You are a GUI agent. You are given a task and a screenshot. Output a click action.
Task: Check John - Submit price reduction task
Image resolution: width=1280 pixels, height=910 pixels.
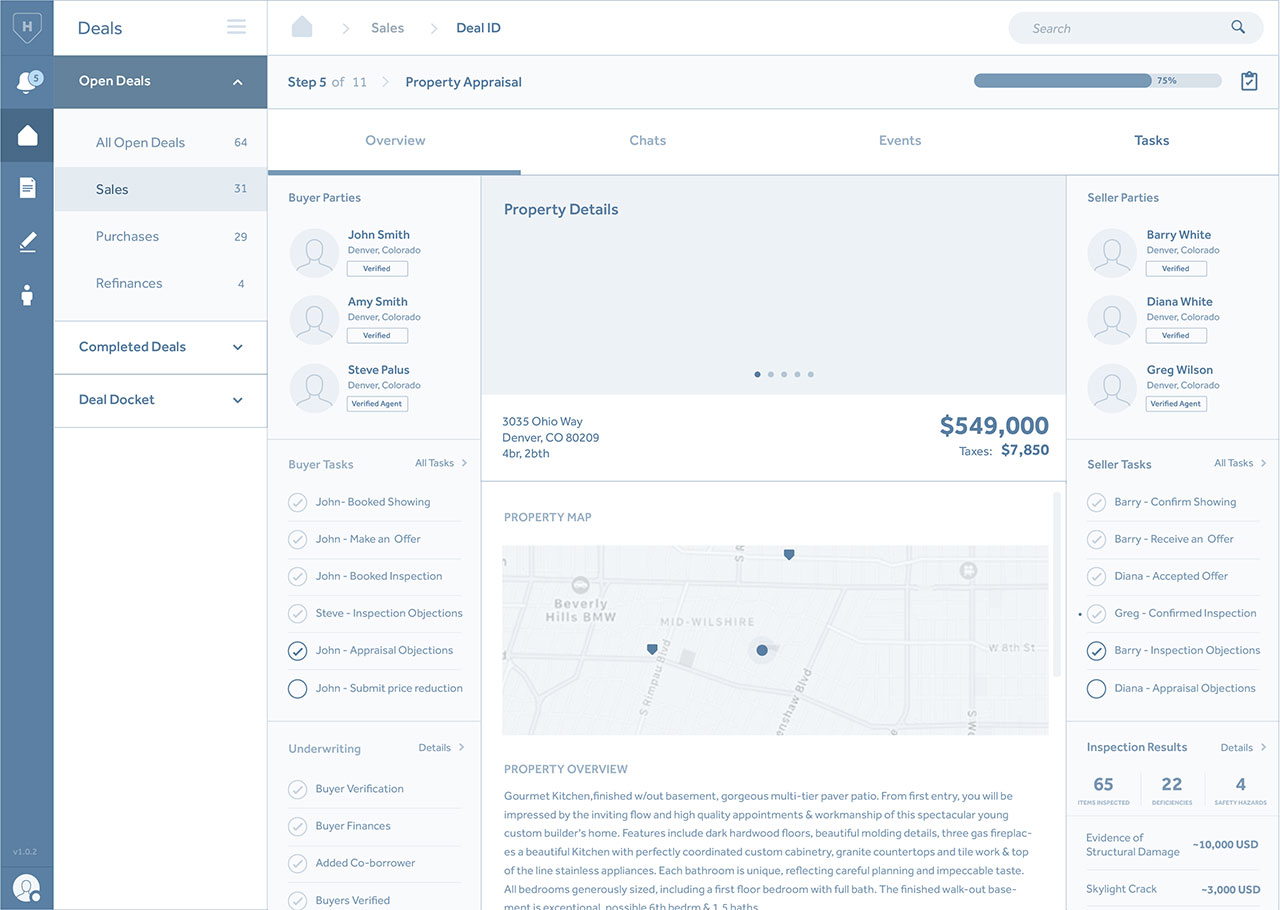click(297, 688)
